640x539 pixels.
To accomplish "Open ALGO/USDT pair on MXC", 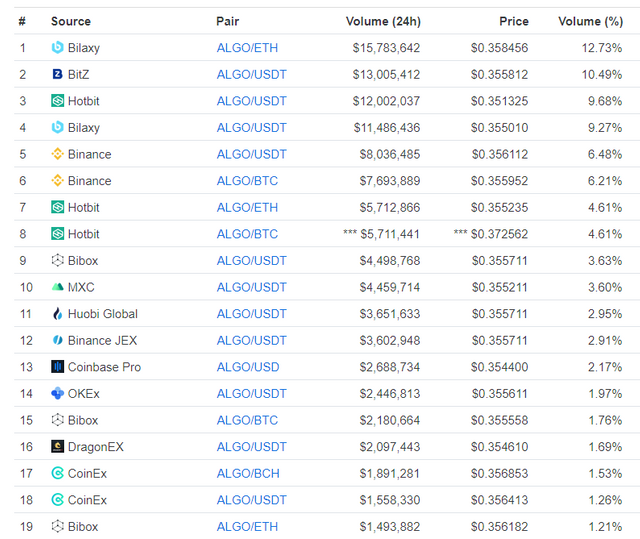I will pos(251,287).
